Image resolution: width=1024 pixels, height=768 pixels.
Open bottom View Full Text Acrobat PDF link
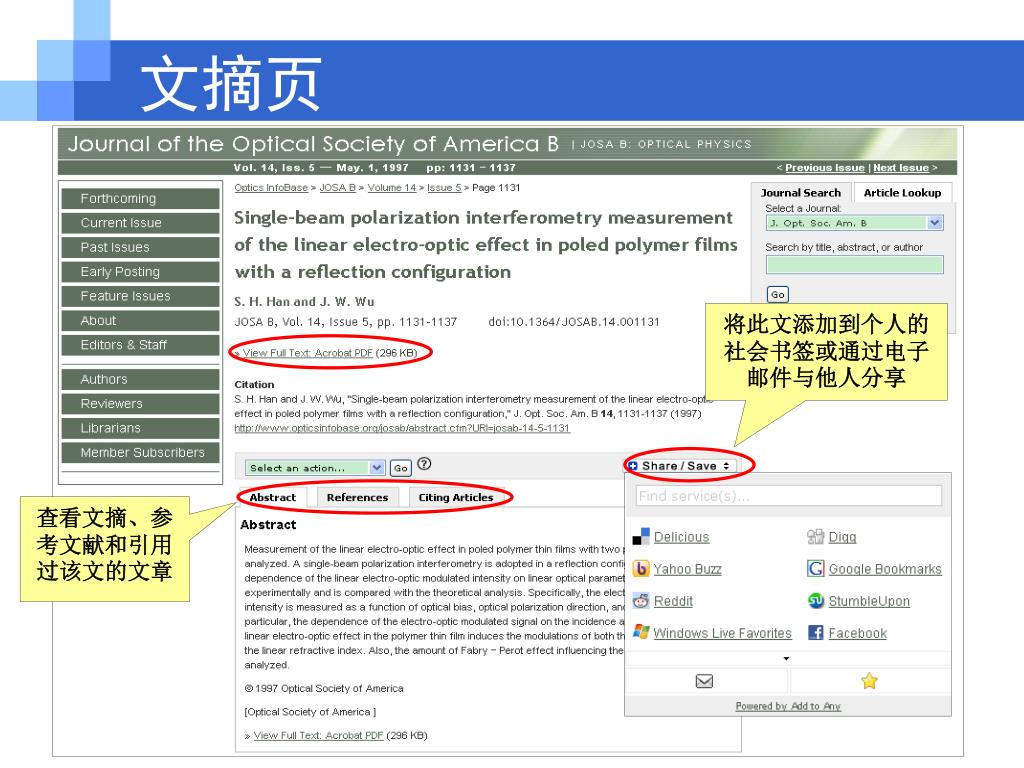pos(318,735)
